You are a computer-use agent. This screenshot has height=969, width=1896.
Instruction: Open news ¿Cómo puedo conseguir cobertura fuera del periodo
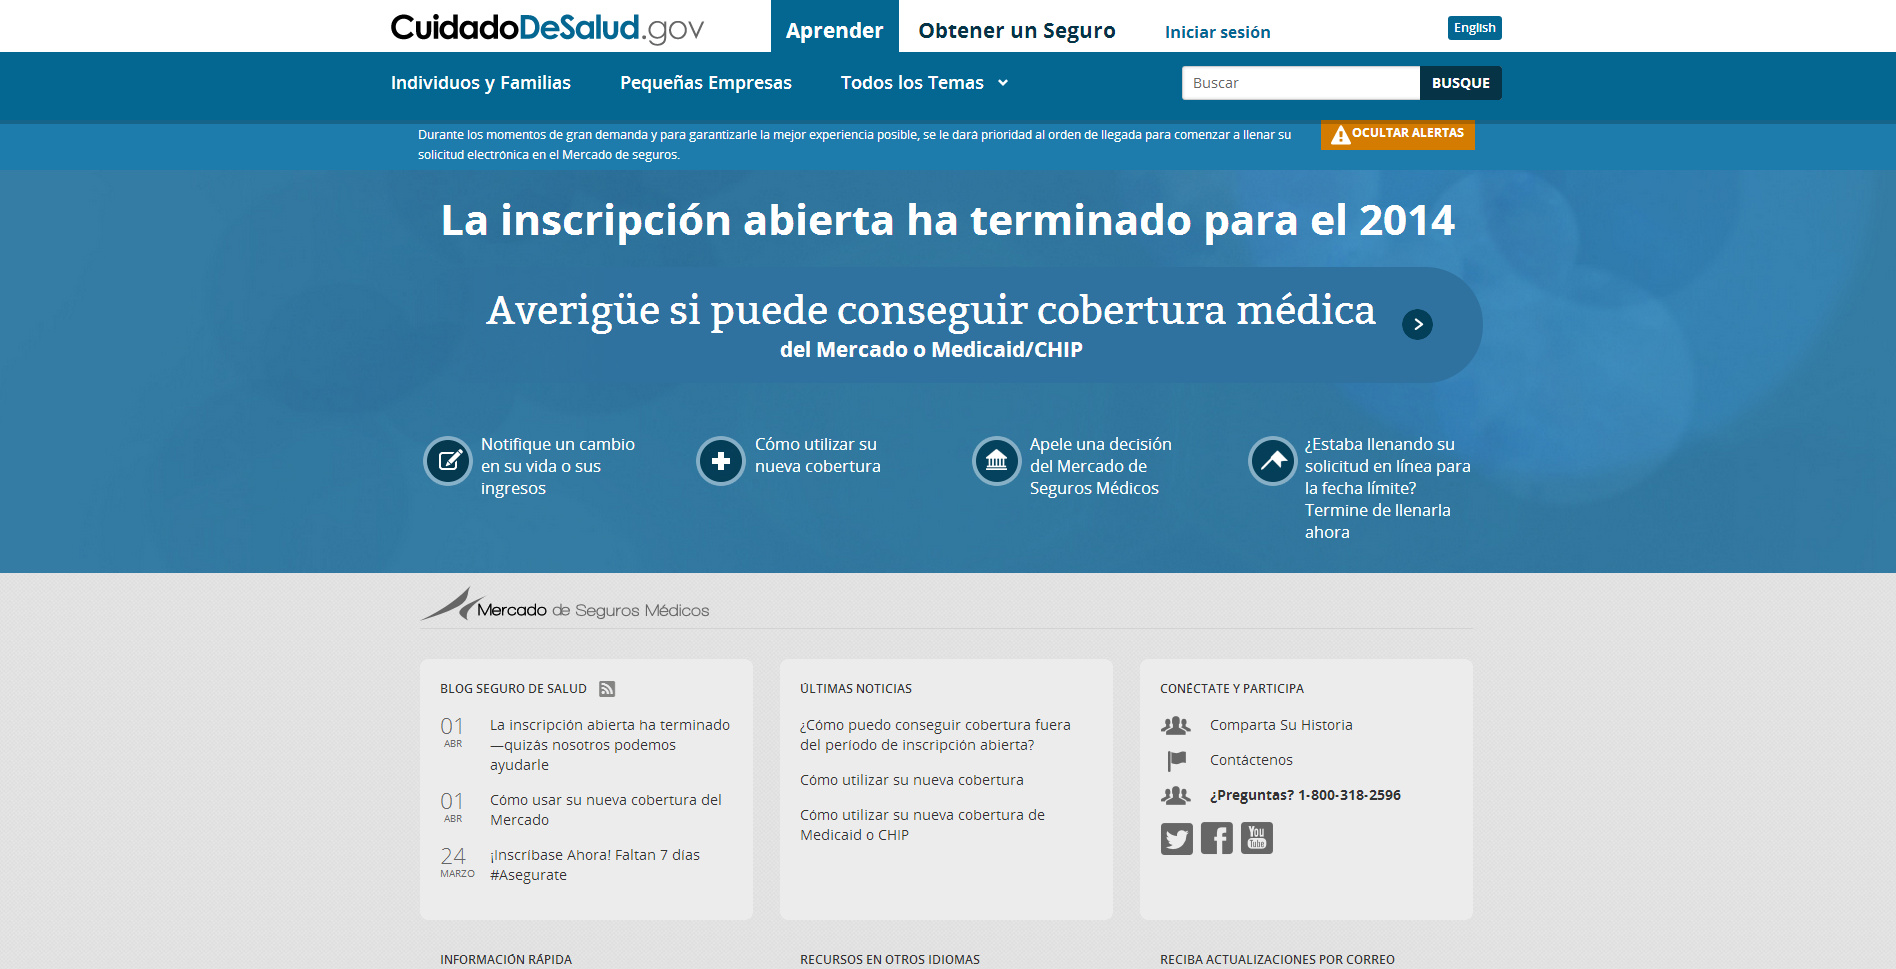(935, 735)
